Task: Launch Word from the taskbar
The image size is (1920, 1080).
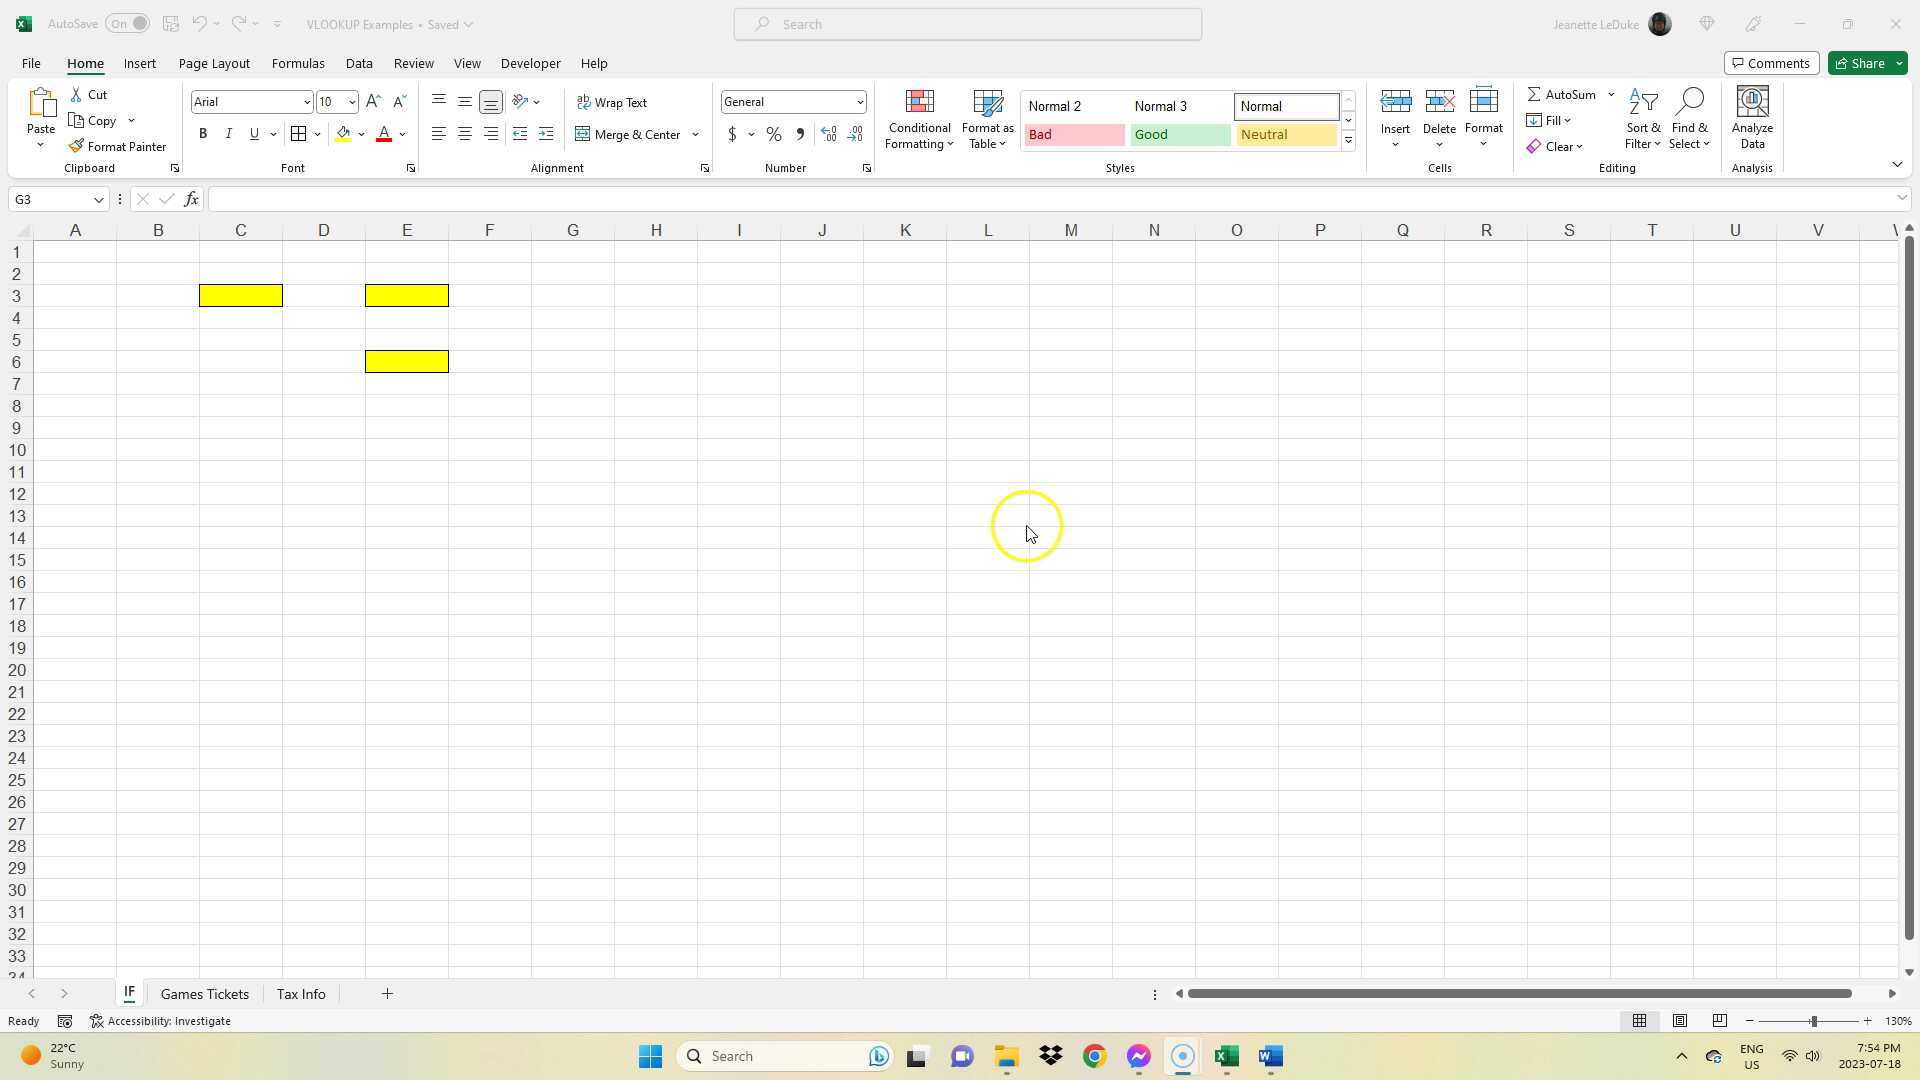Action: pos(1270,1056)
